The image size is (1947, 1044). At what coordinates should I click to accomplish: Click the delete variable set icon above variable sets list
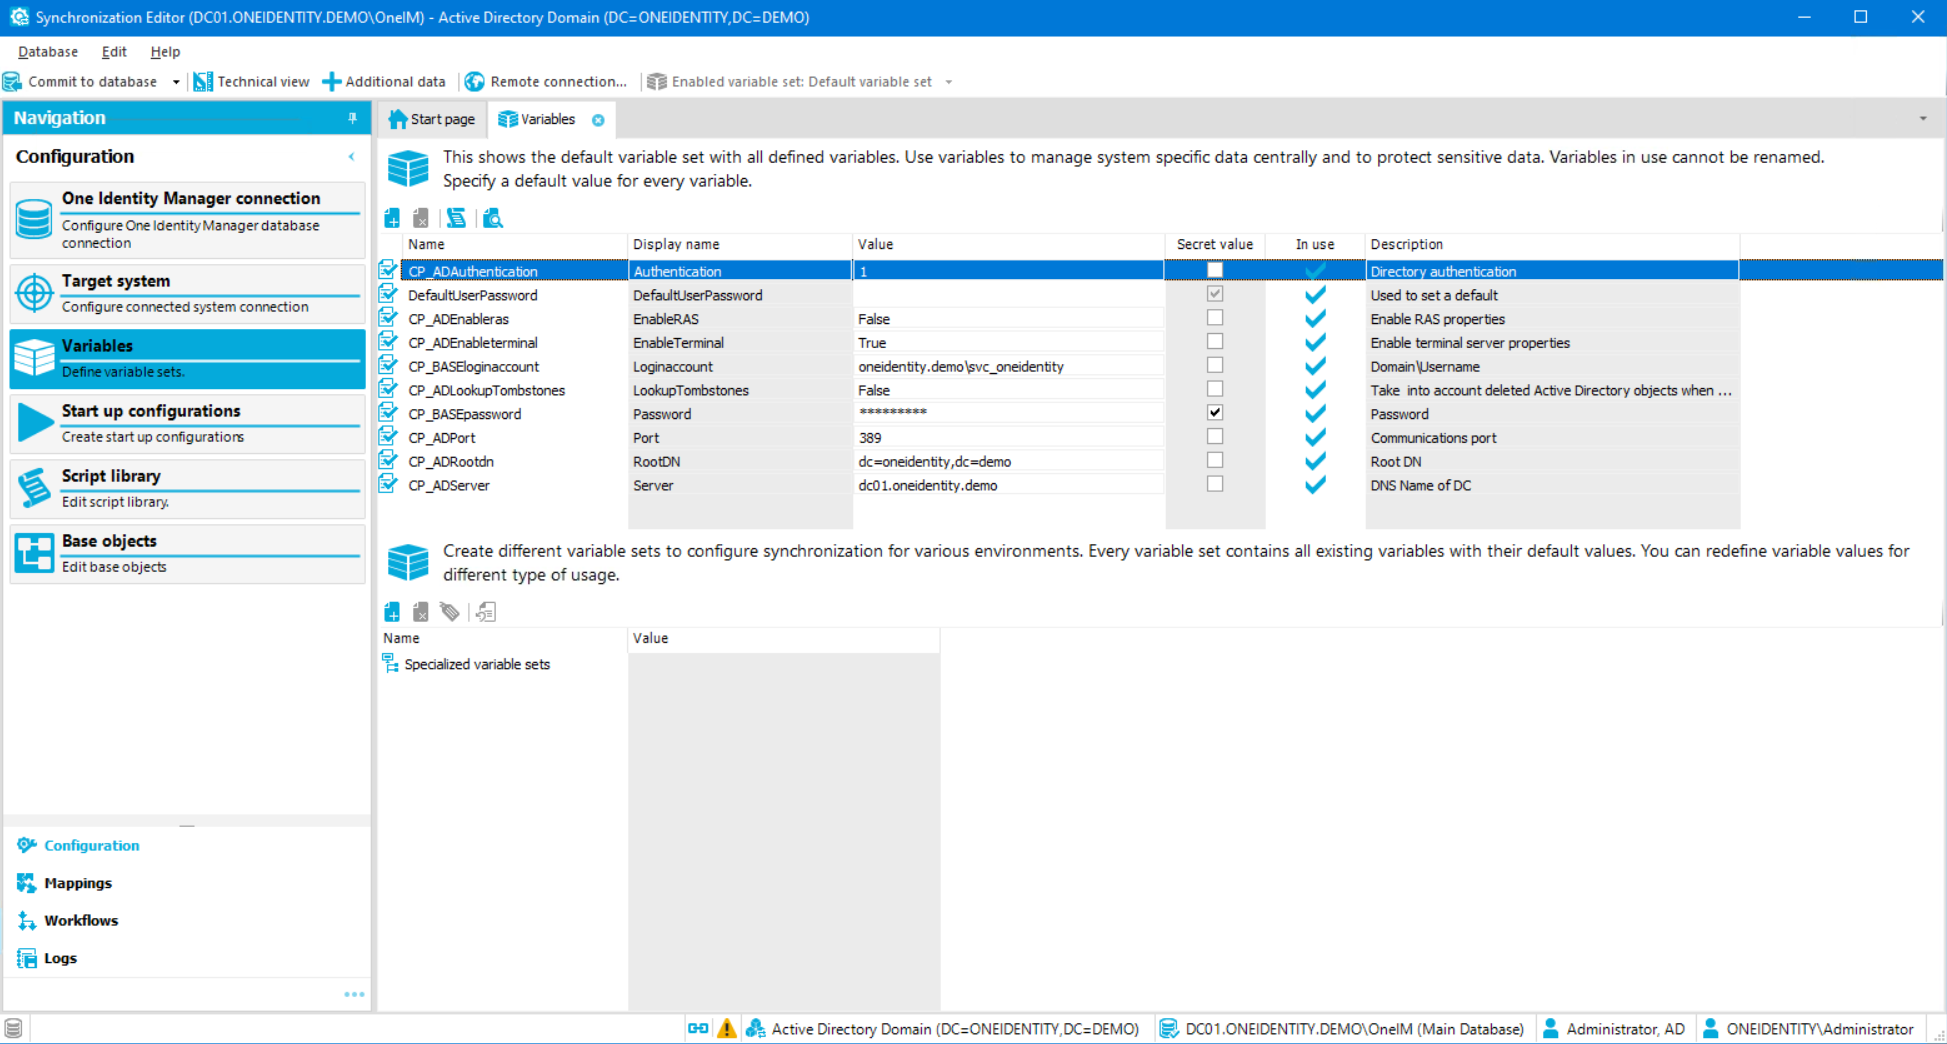point(421,612)
